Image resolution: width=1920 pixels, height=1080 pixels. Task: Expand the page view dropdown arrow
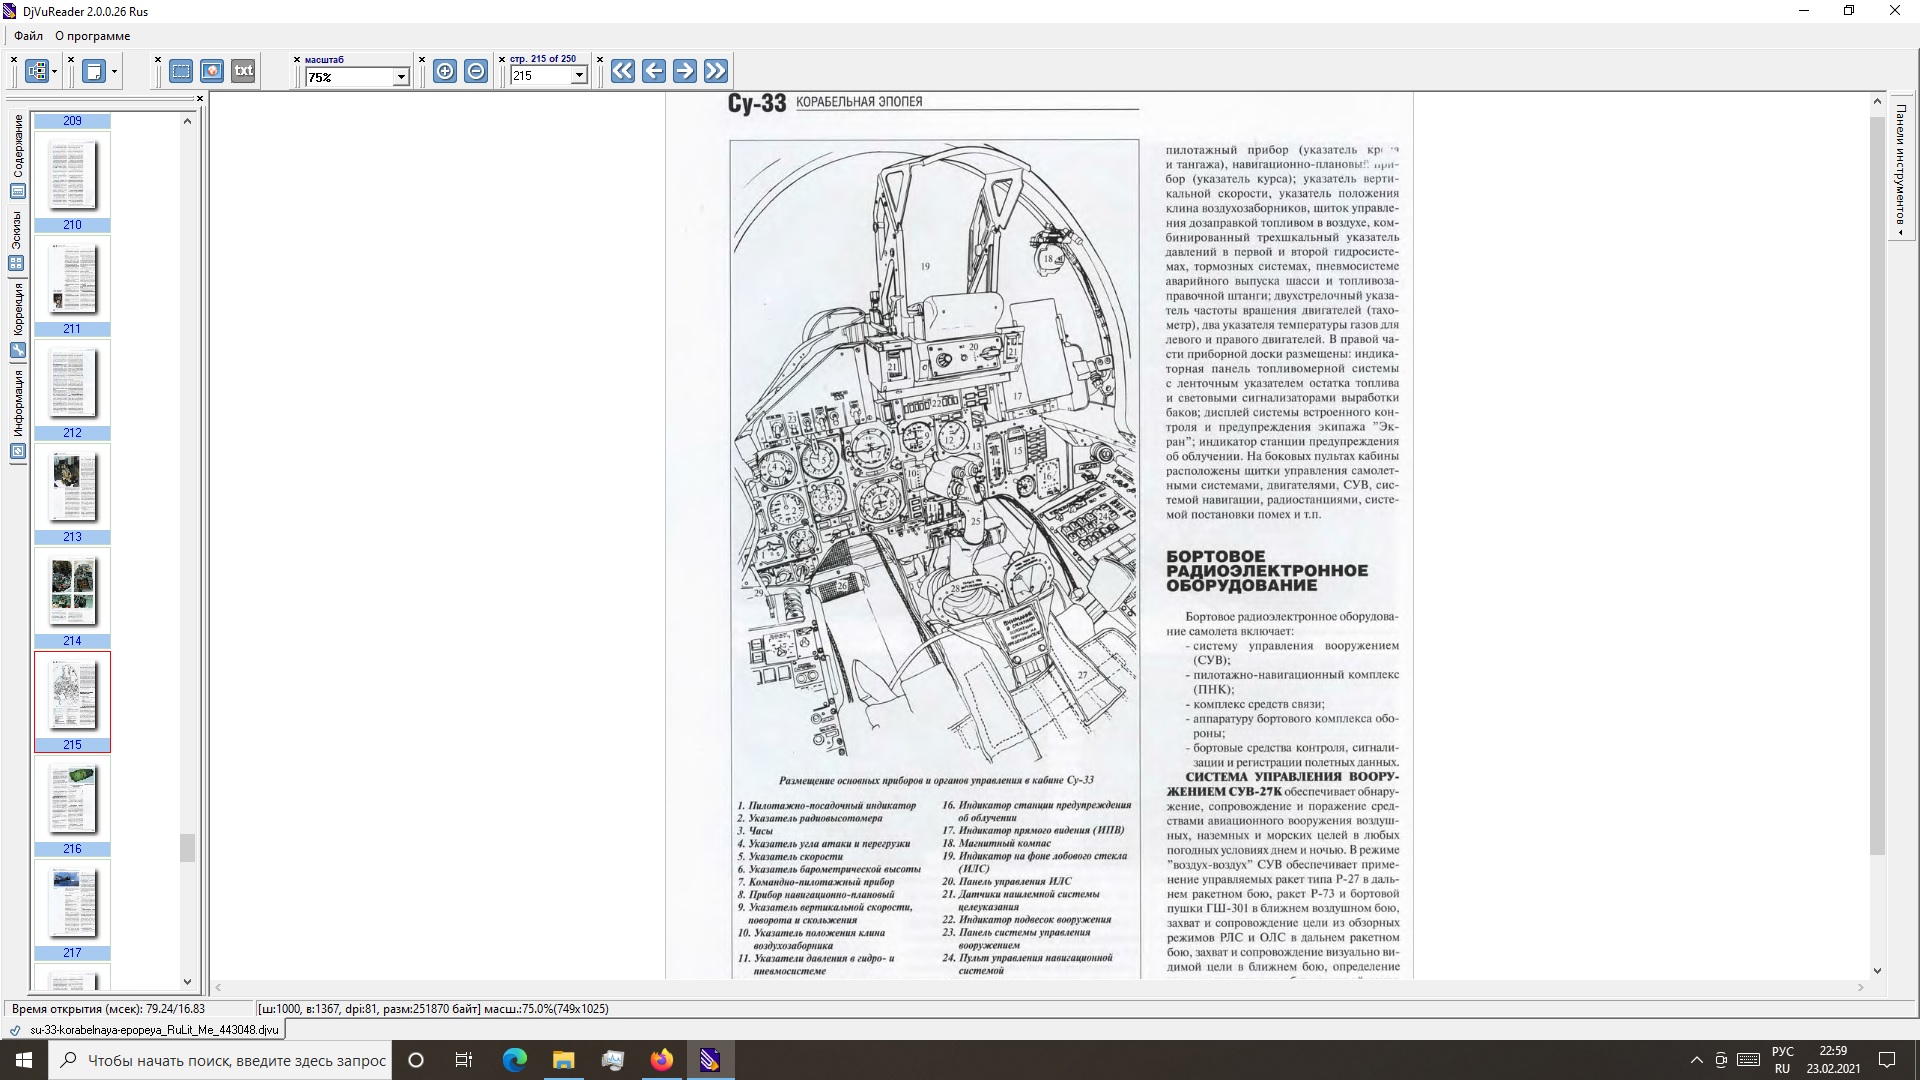click(x=114, y=72)
